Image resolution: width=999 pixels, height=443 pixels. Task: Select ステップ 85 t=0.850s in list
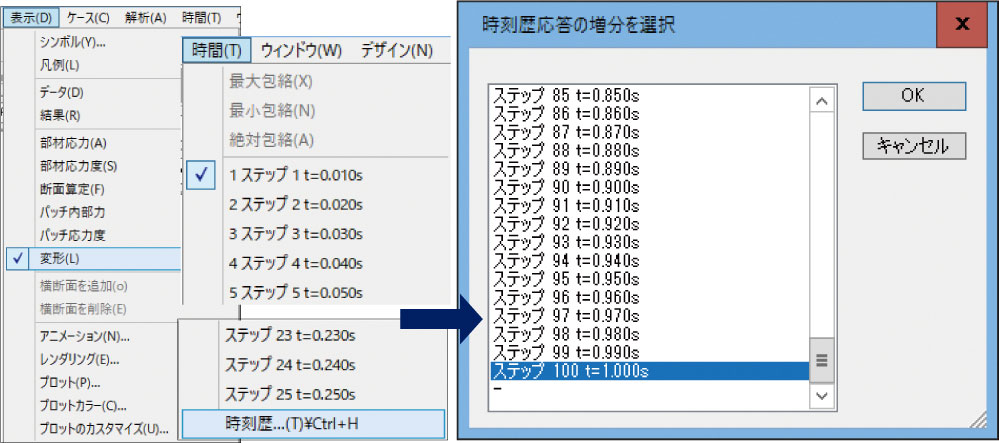(650, 96)
